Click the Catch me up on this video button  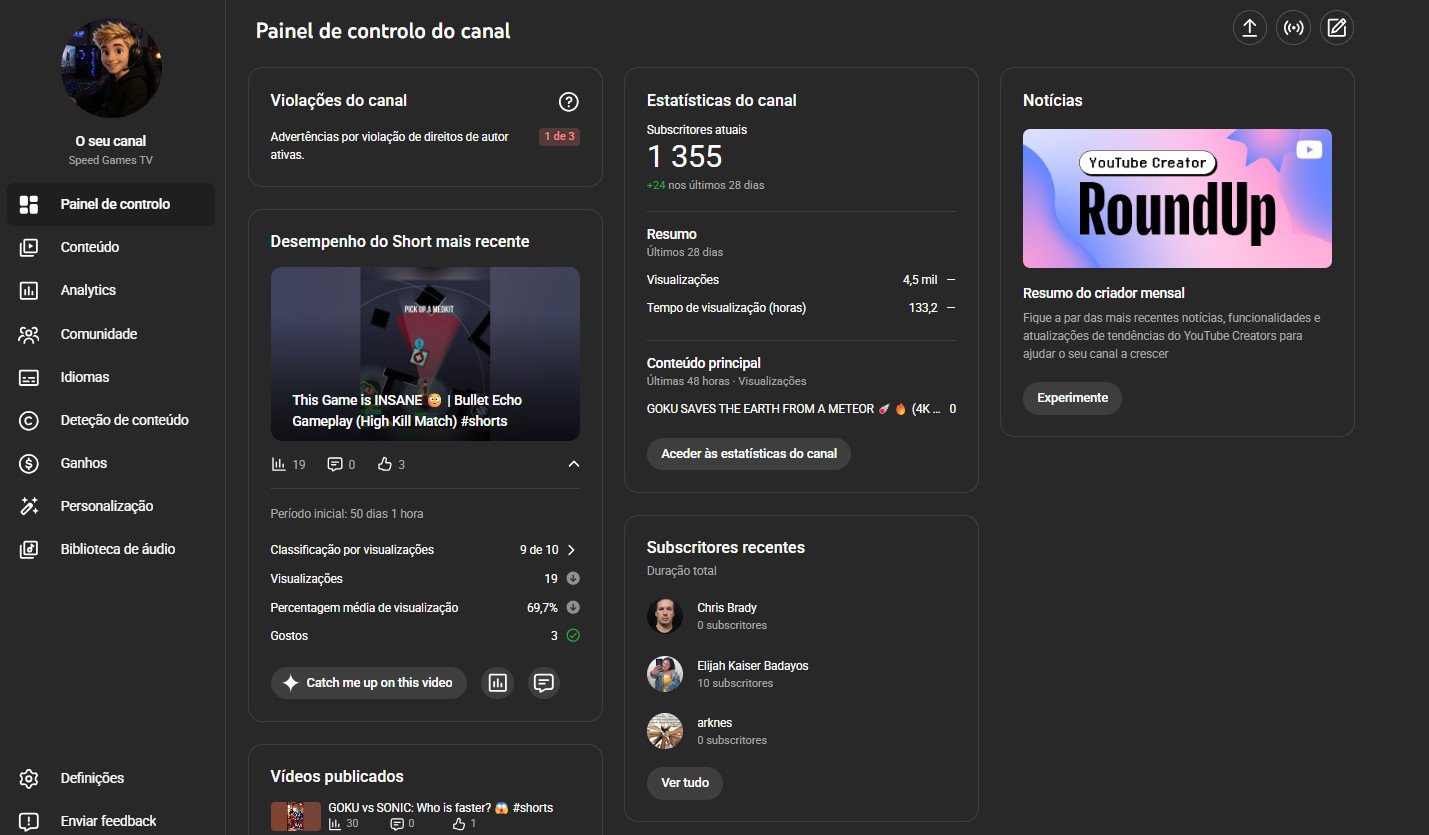point(368,683)
